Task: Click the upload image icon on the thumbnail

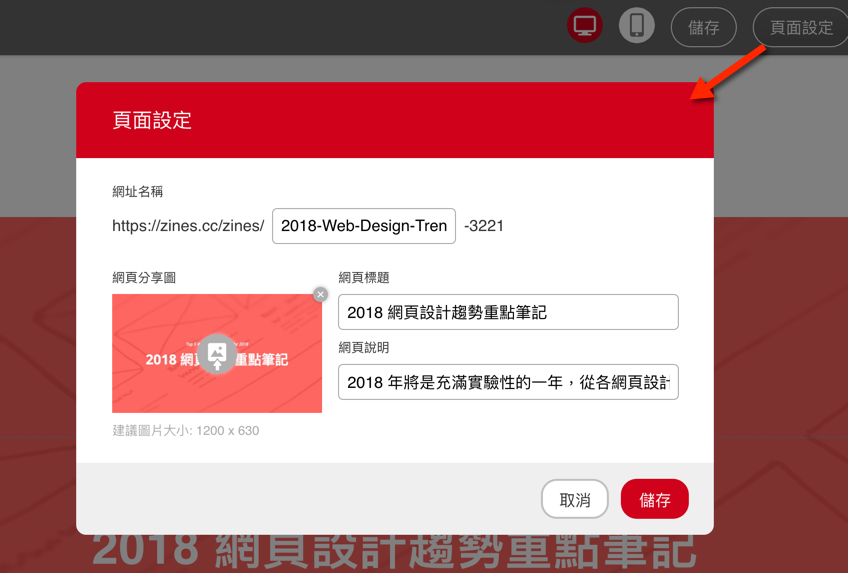Action: [x=217, y=354]
